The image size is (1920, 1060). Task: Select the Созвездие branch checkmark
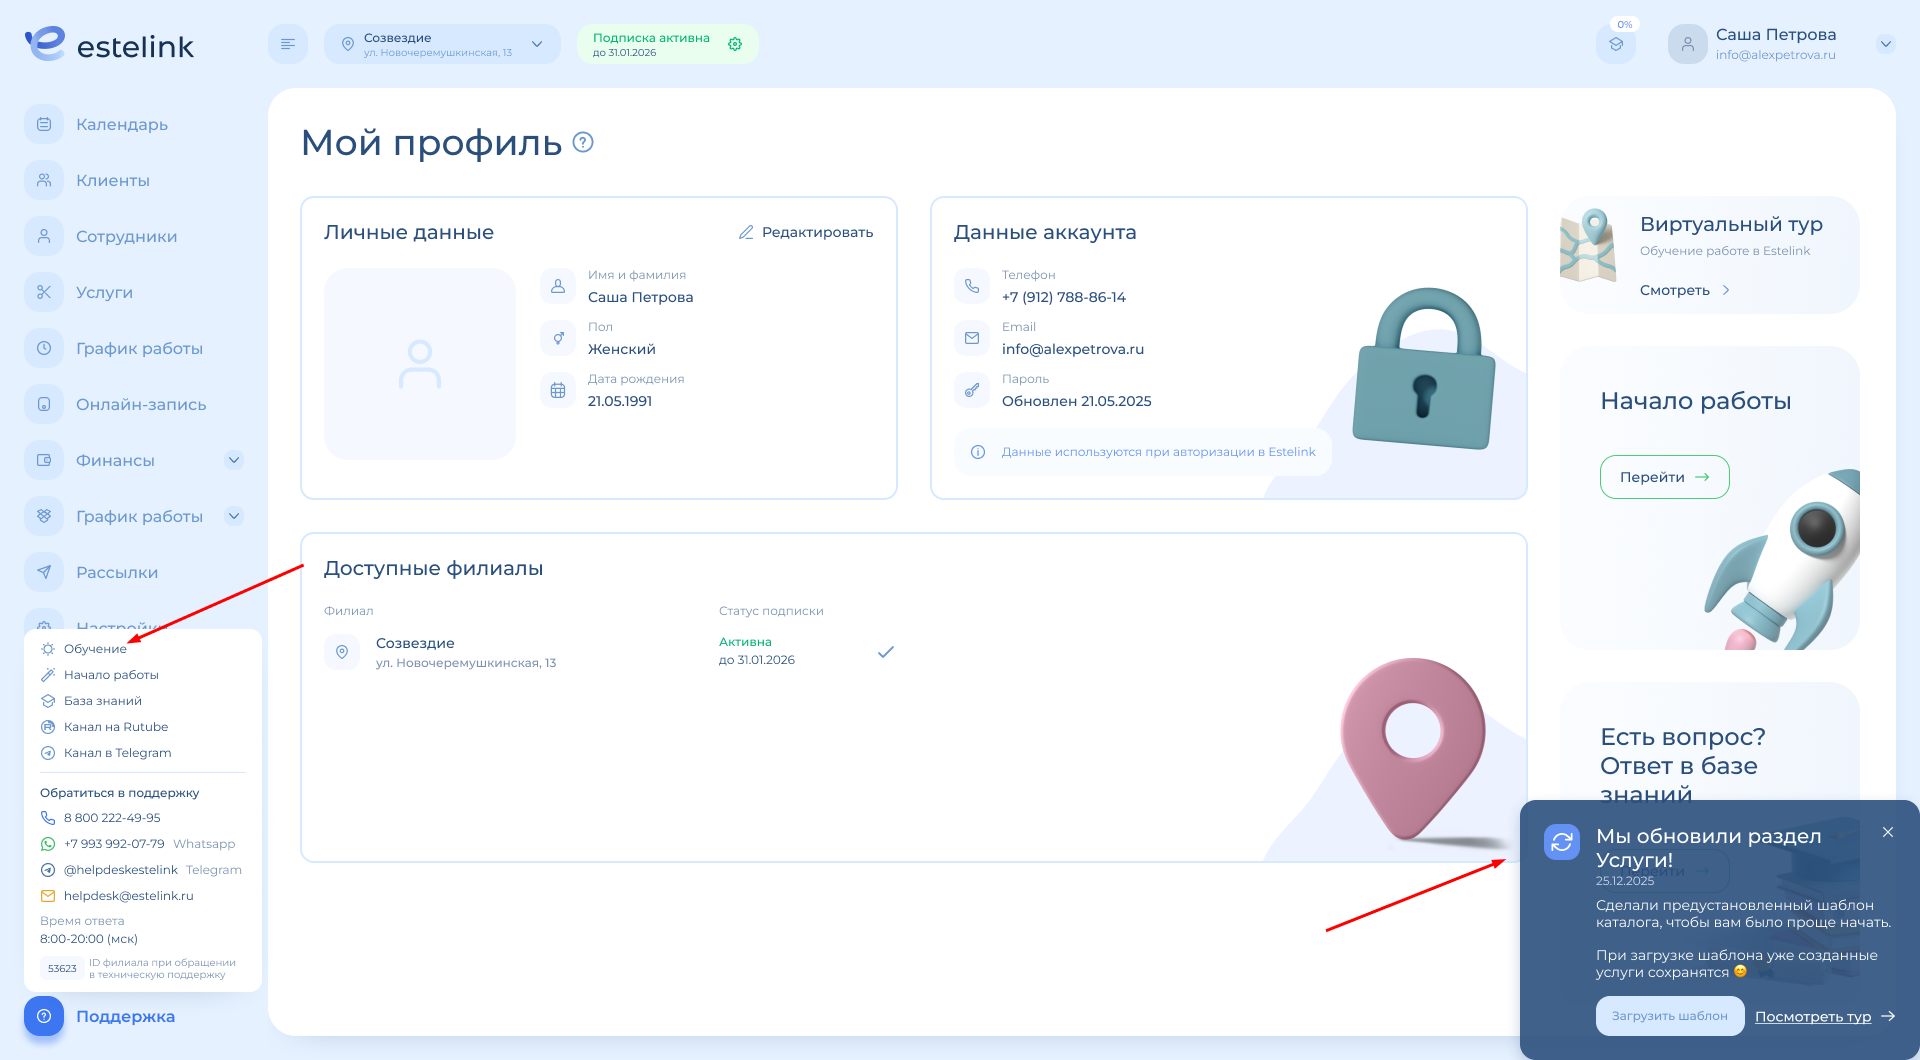click(885, 652)
